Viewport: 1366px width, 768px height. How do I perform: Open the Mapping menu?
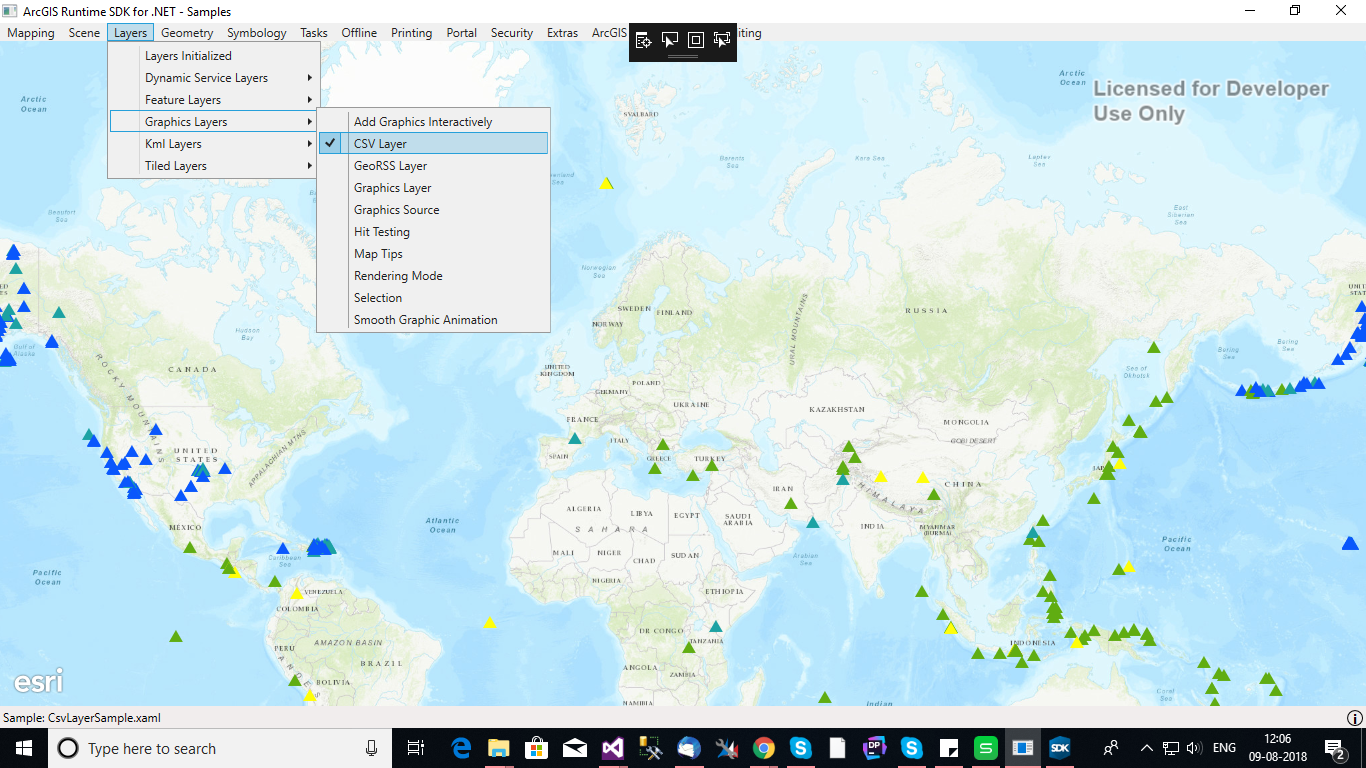[31, 33]
